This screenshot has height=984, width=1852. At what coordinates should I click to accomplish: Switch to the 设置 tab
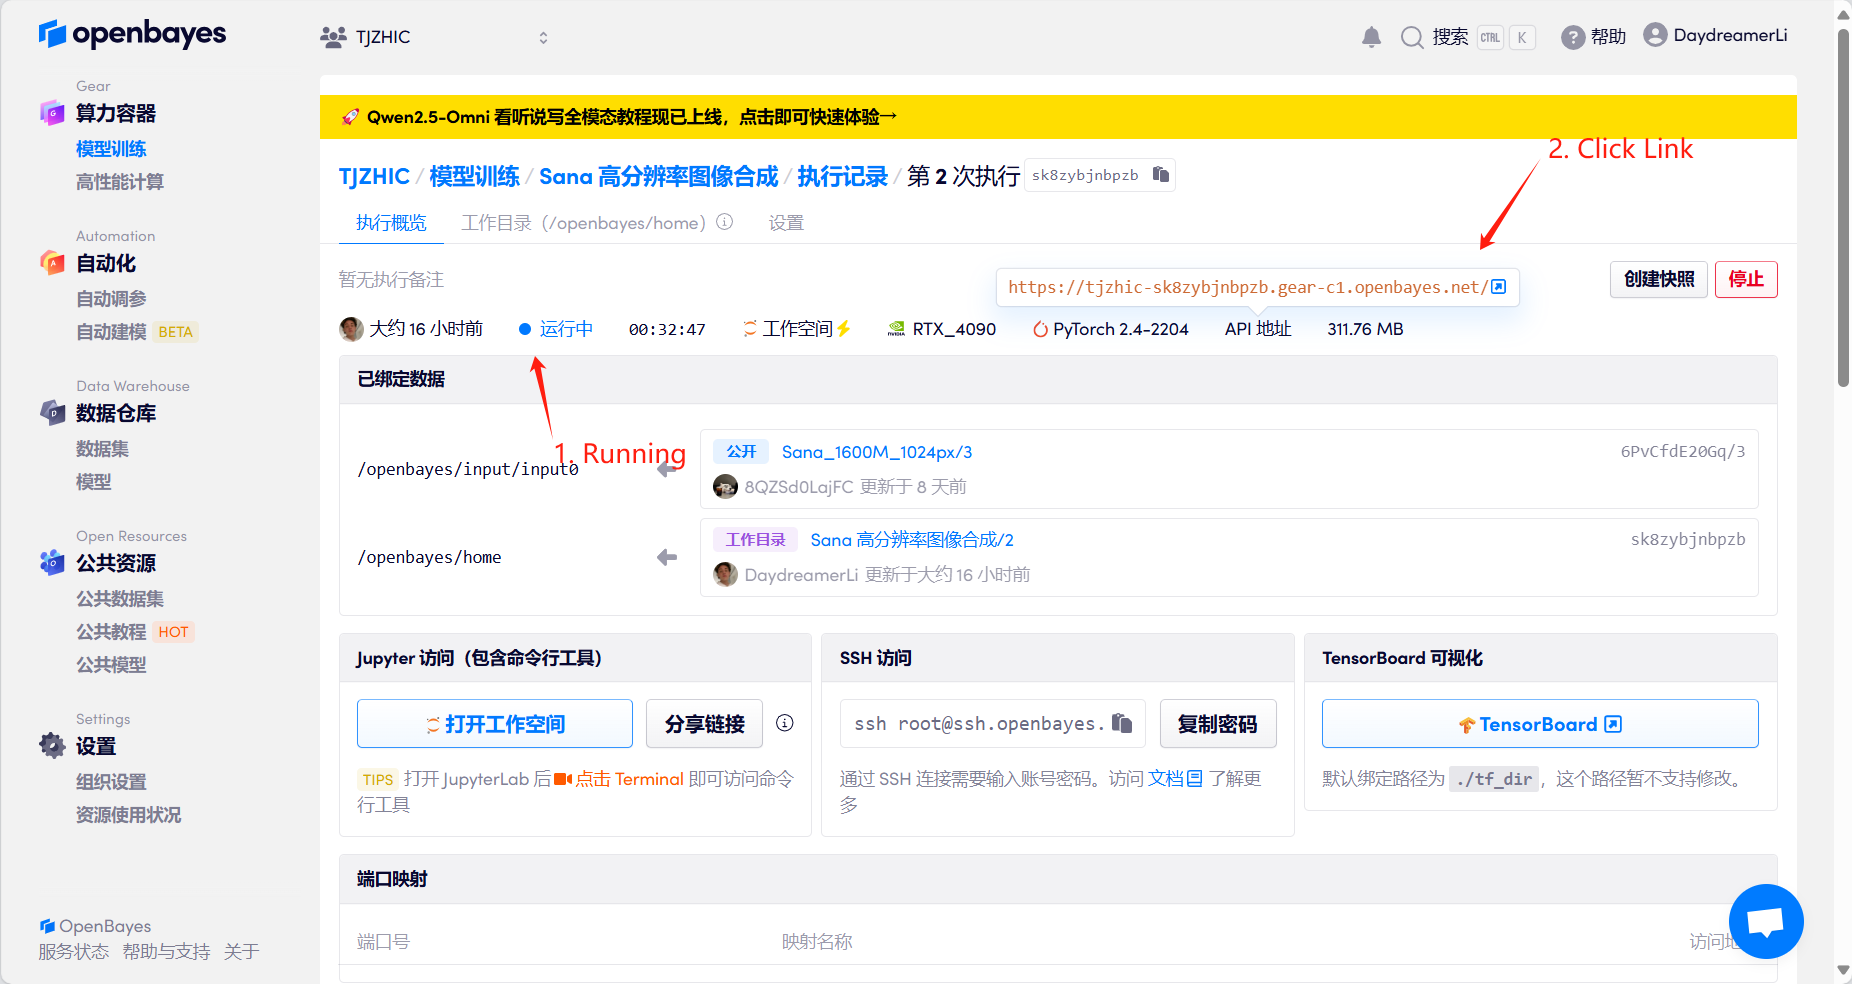point(786,223)
